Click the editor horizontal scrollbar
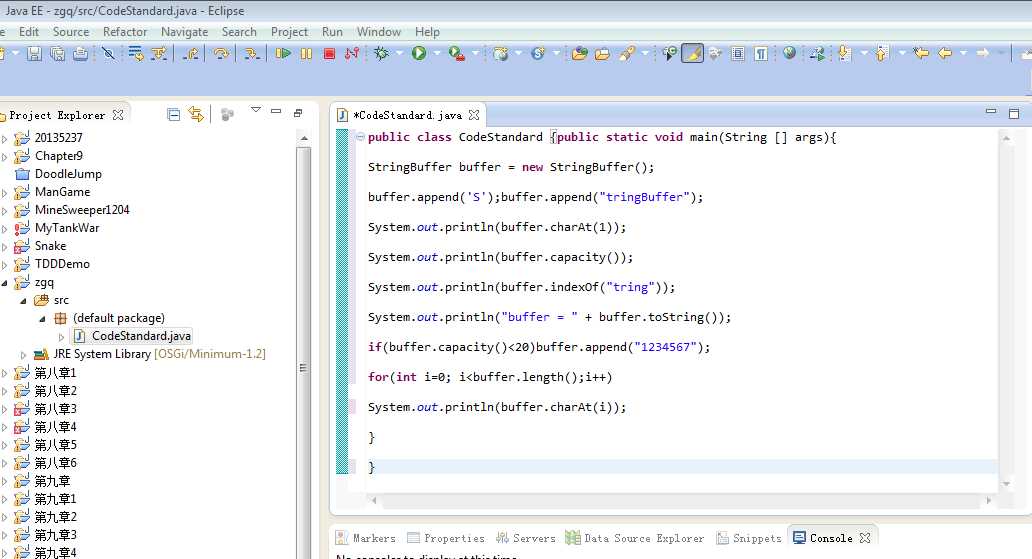1032x559 pixels. click(x=681, y=500)
